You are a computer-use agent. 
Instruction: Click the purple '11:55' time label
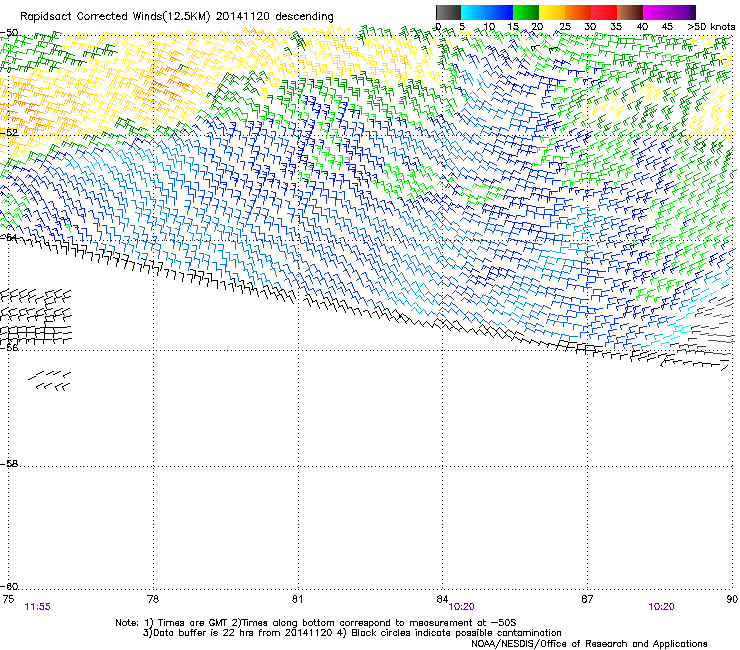[37, 607]
